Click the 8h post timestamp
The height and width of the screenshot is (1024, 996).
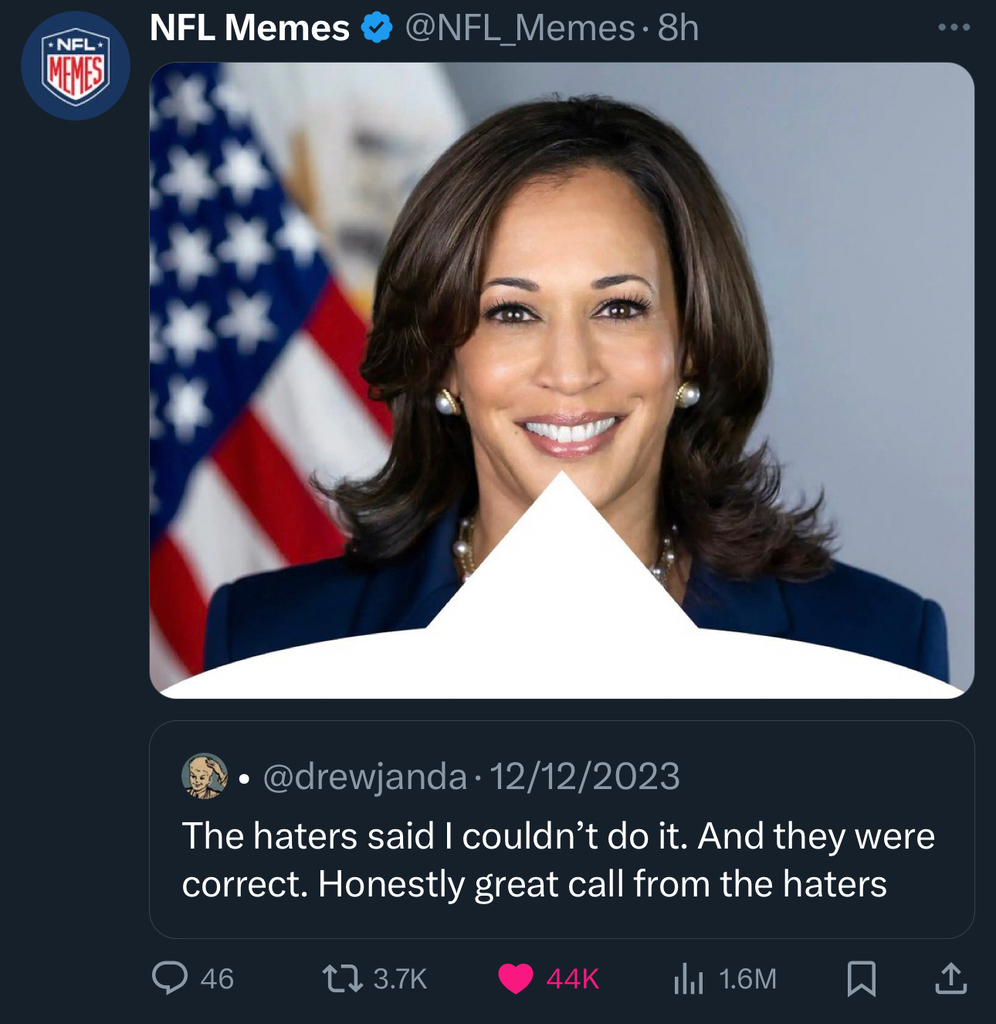(678, 29)
